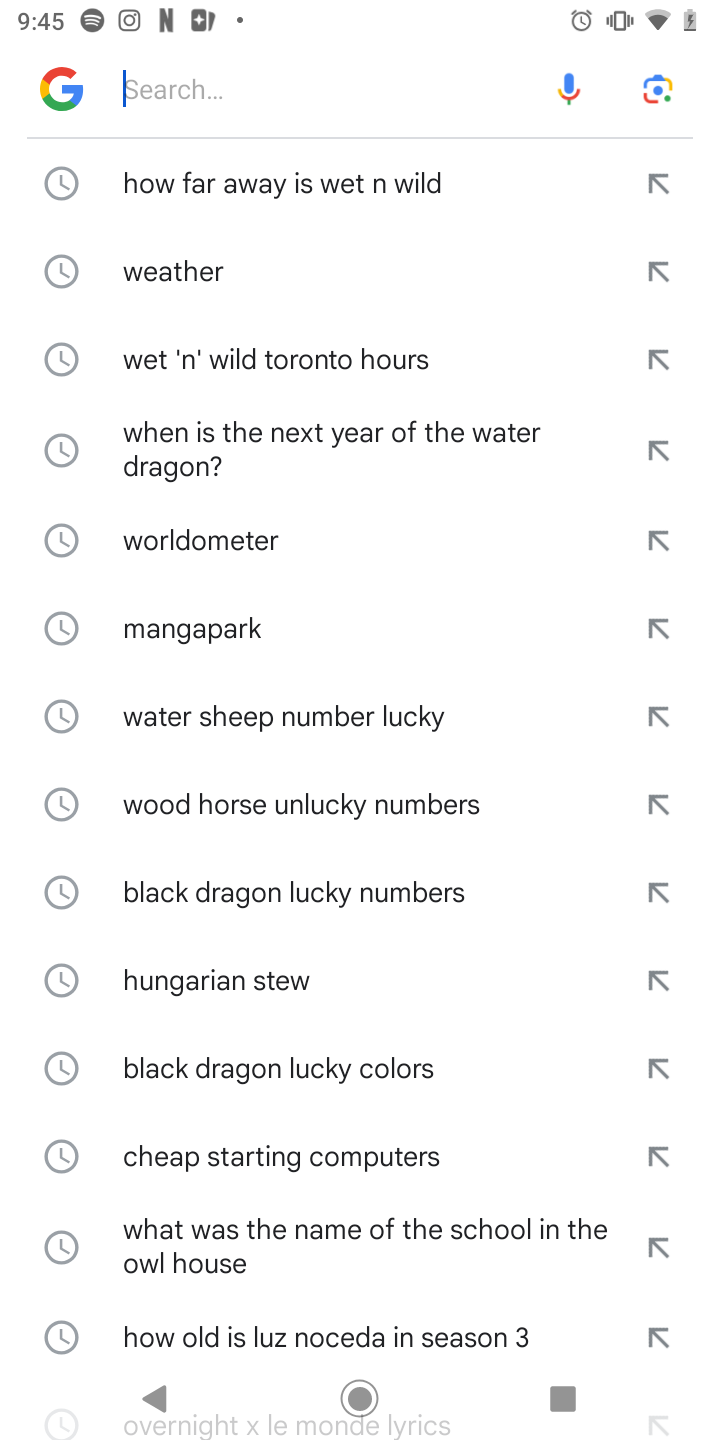Open Google Lens camera search
The width and height of the screenshot is (720, 1440).
657,90
